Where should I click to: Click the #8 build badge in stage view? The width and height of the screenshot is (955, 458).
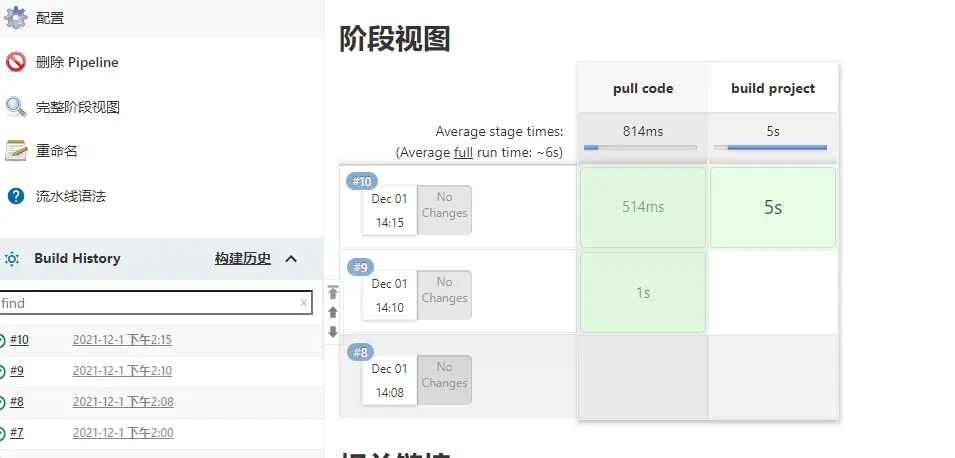coord(361,352)
